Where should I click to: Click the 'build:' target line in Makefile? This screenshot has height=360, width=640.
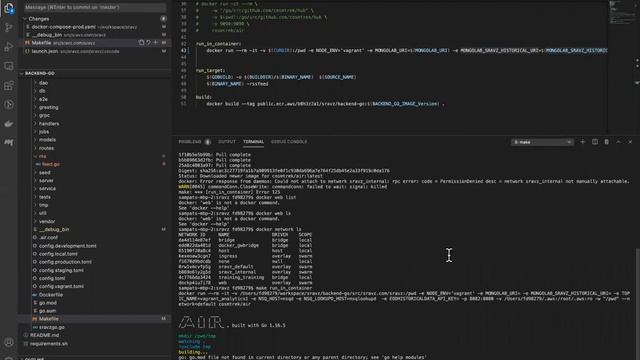coord(204,97)
